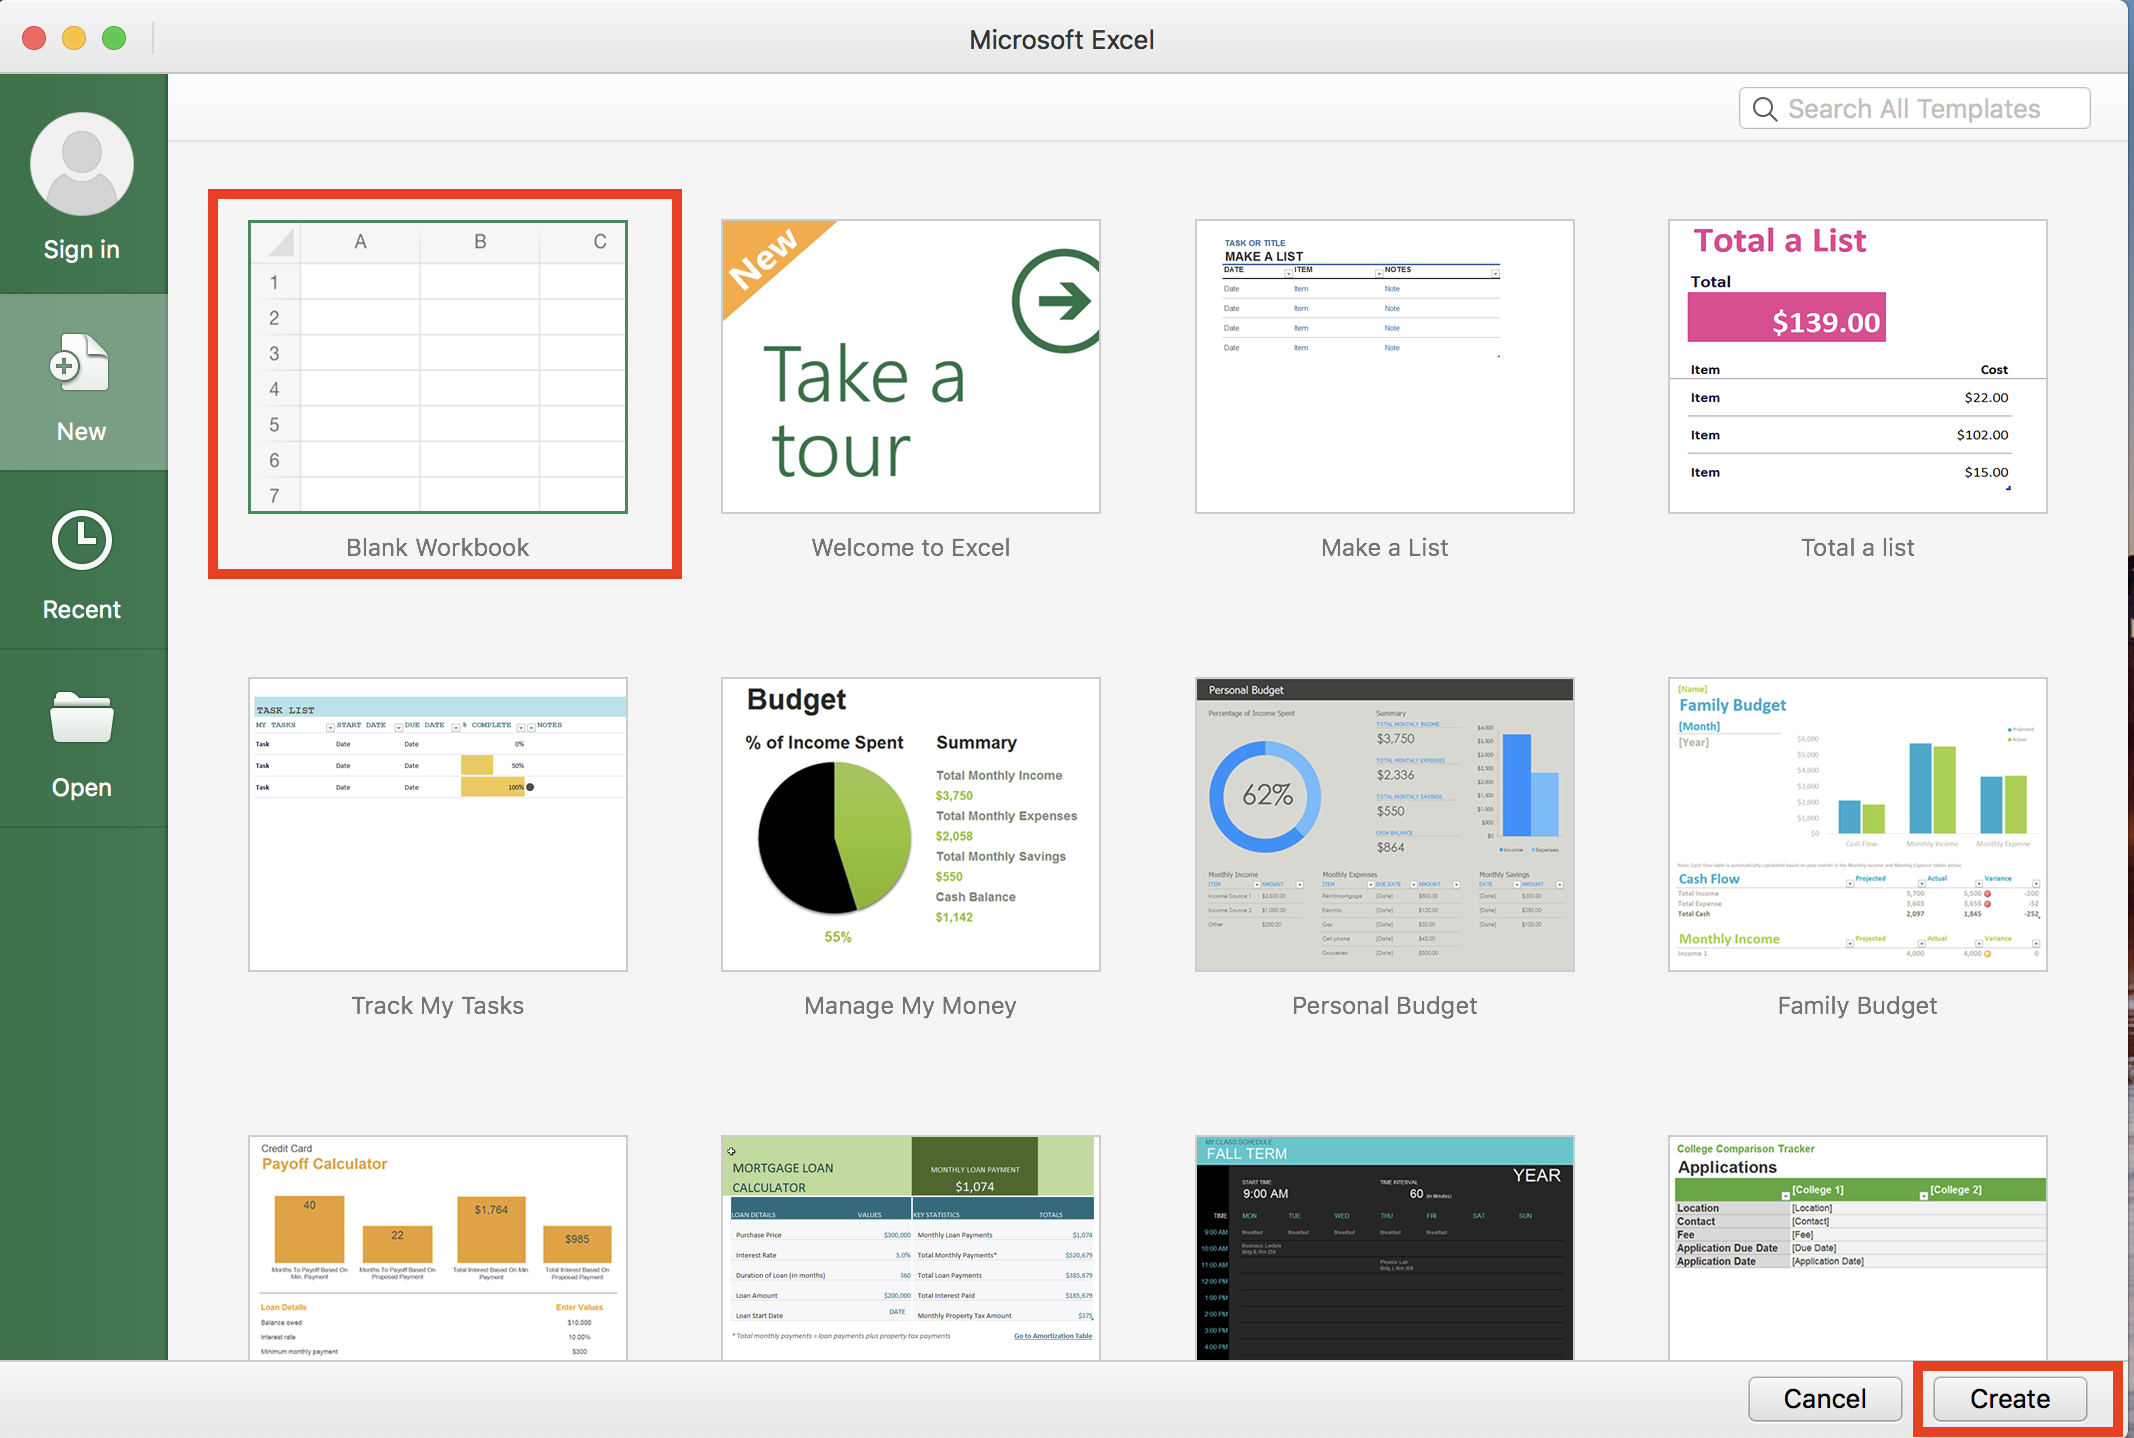Open the Personal Budget template thumbnail
The width and height of the screenshot is (2134, 1438).
point(1385,825)
